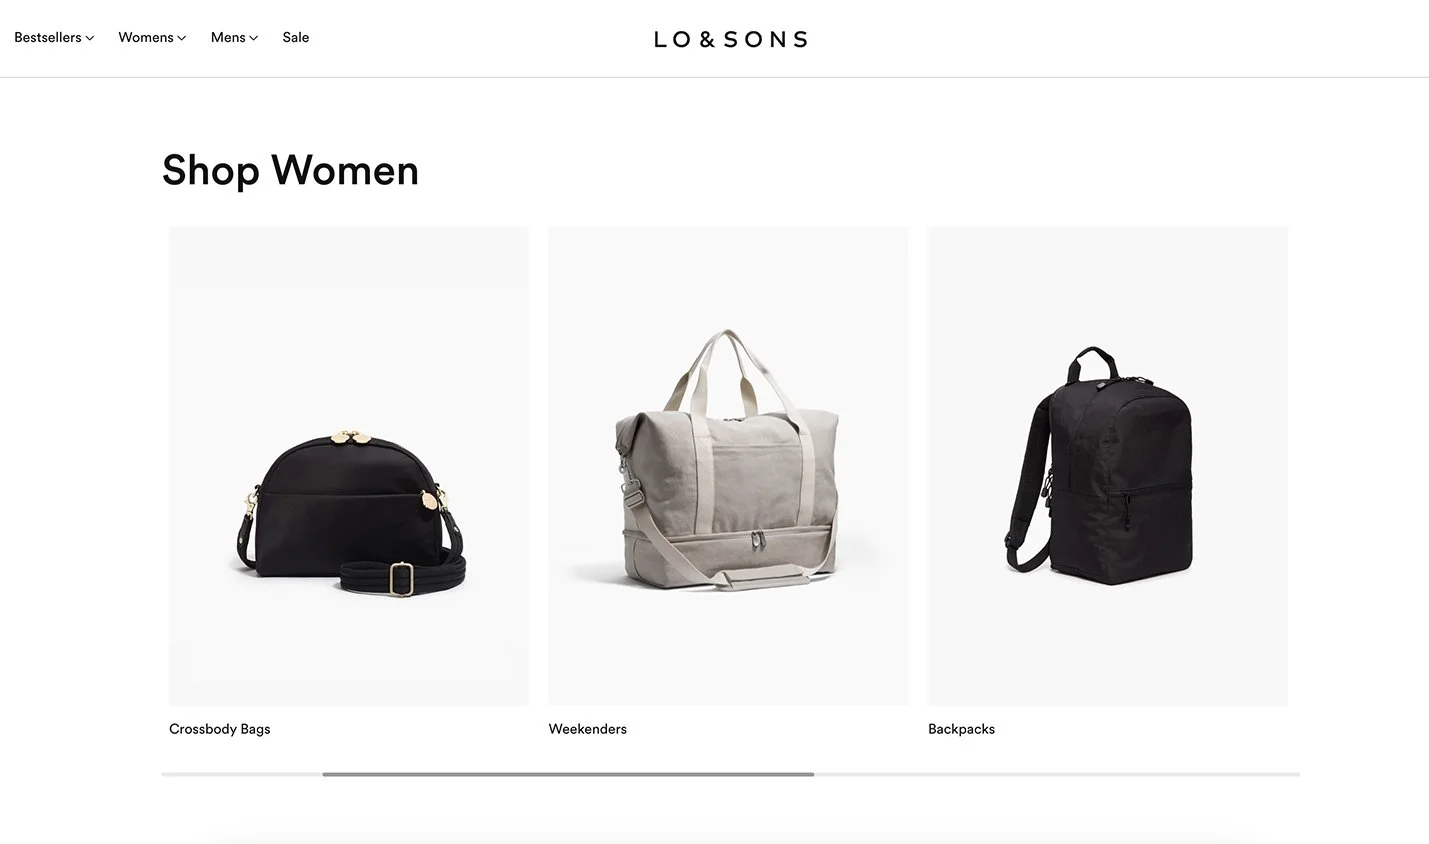Click the Bestsellers menu label

tap(48, 37)
